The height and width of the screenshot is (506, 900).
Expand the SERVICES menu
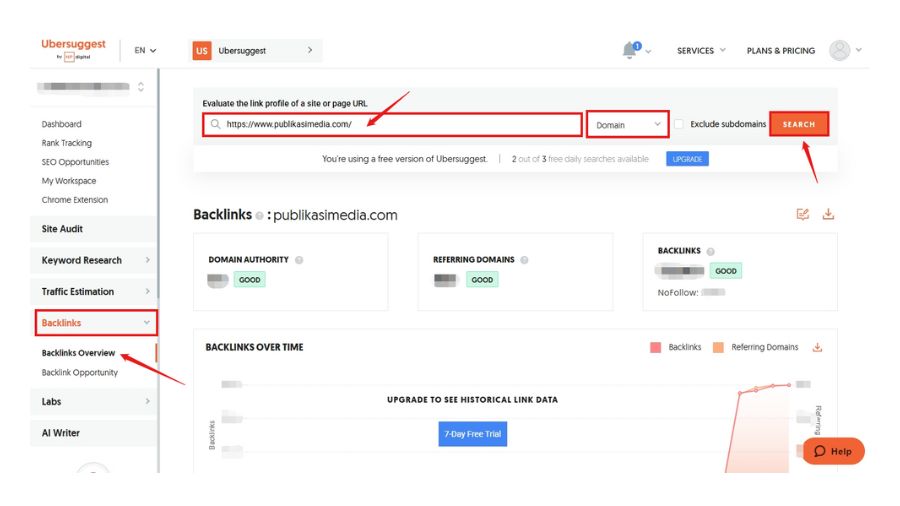(701, 50)
